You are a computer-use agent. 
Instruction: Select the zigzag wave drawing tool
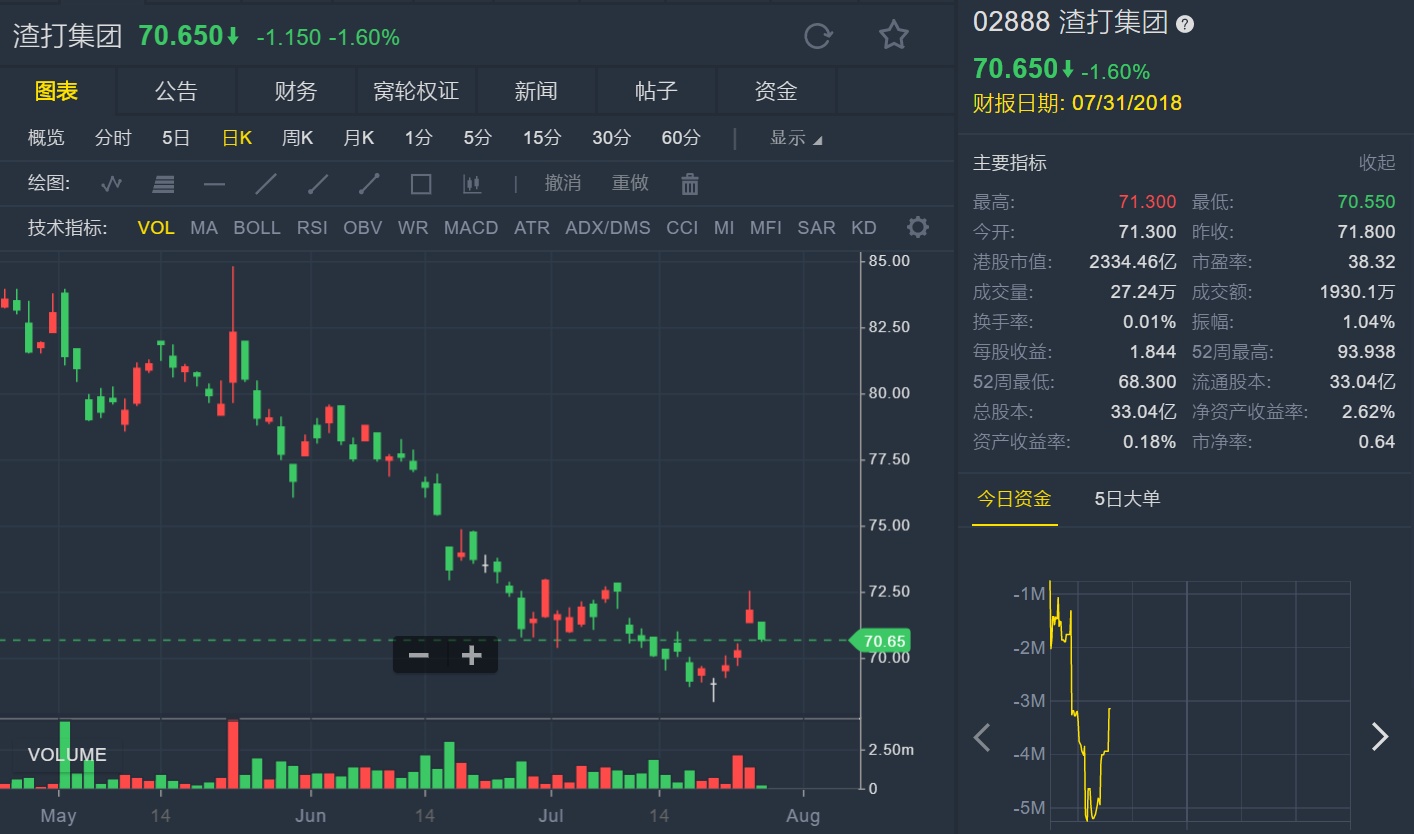[111, 184]
